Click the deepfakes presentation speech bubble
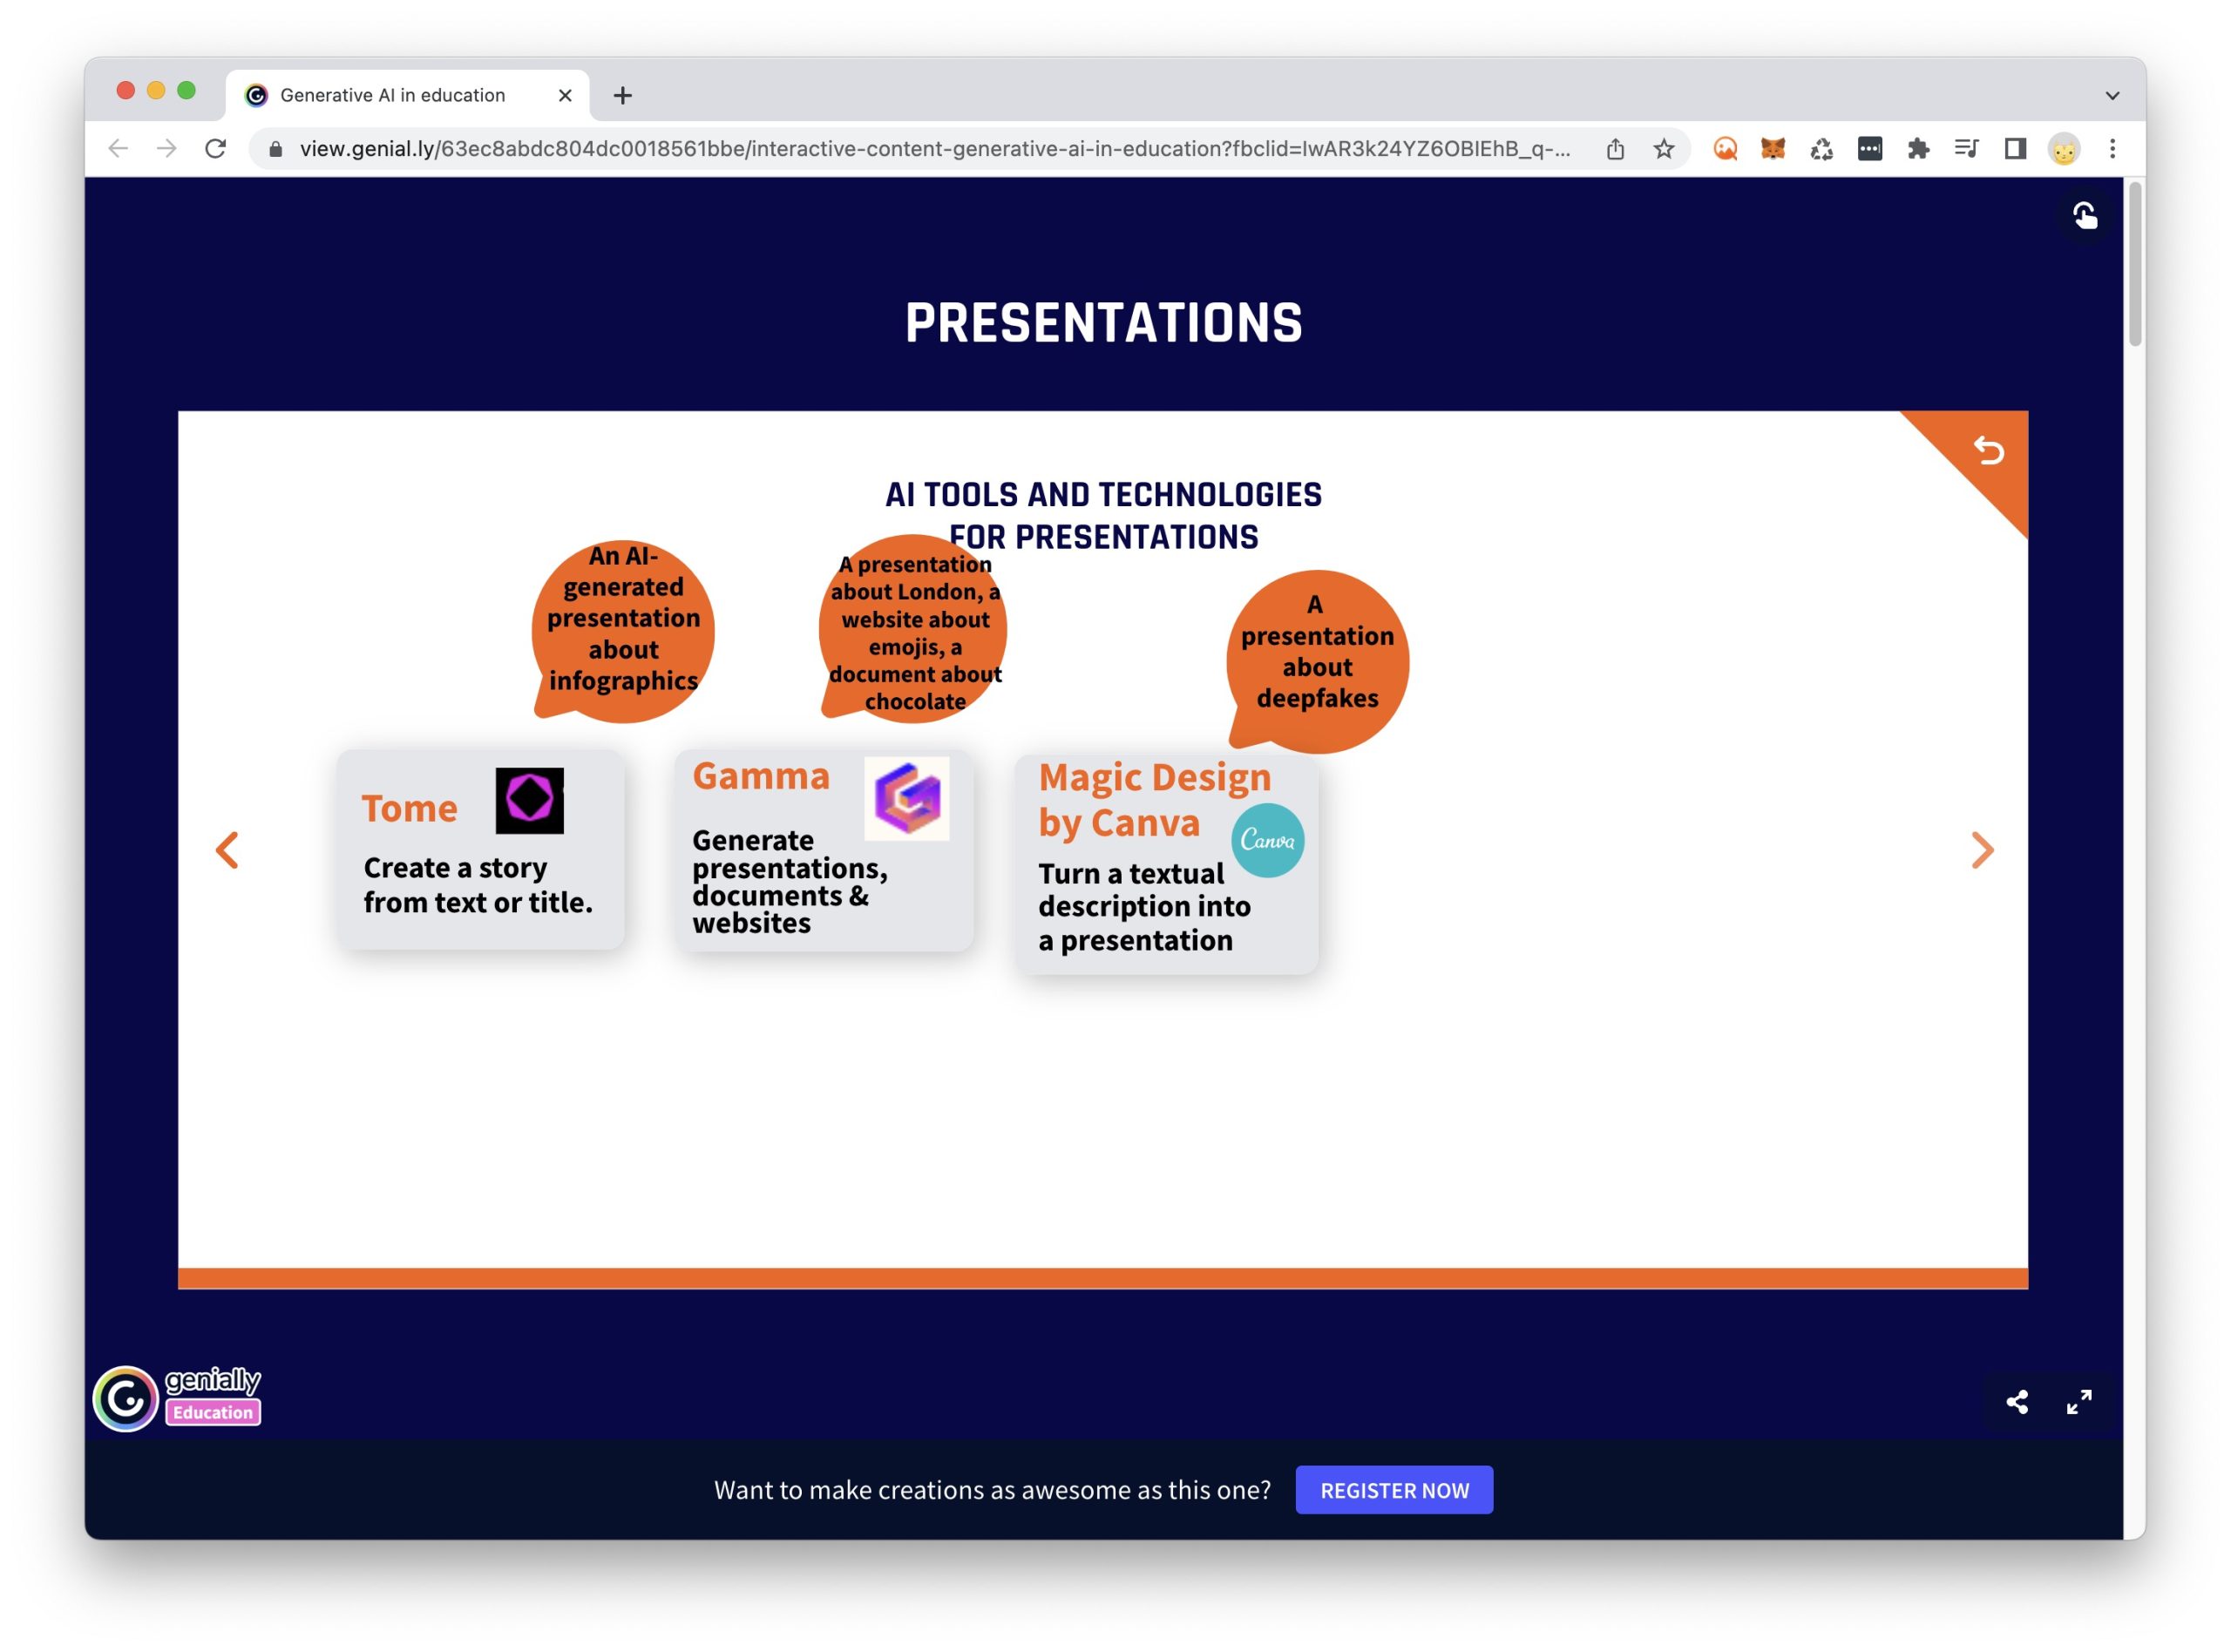The height and width of the screenshot is (1652, 2231). coord(1317,660)
